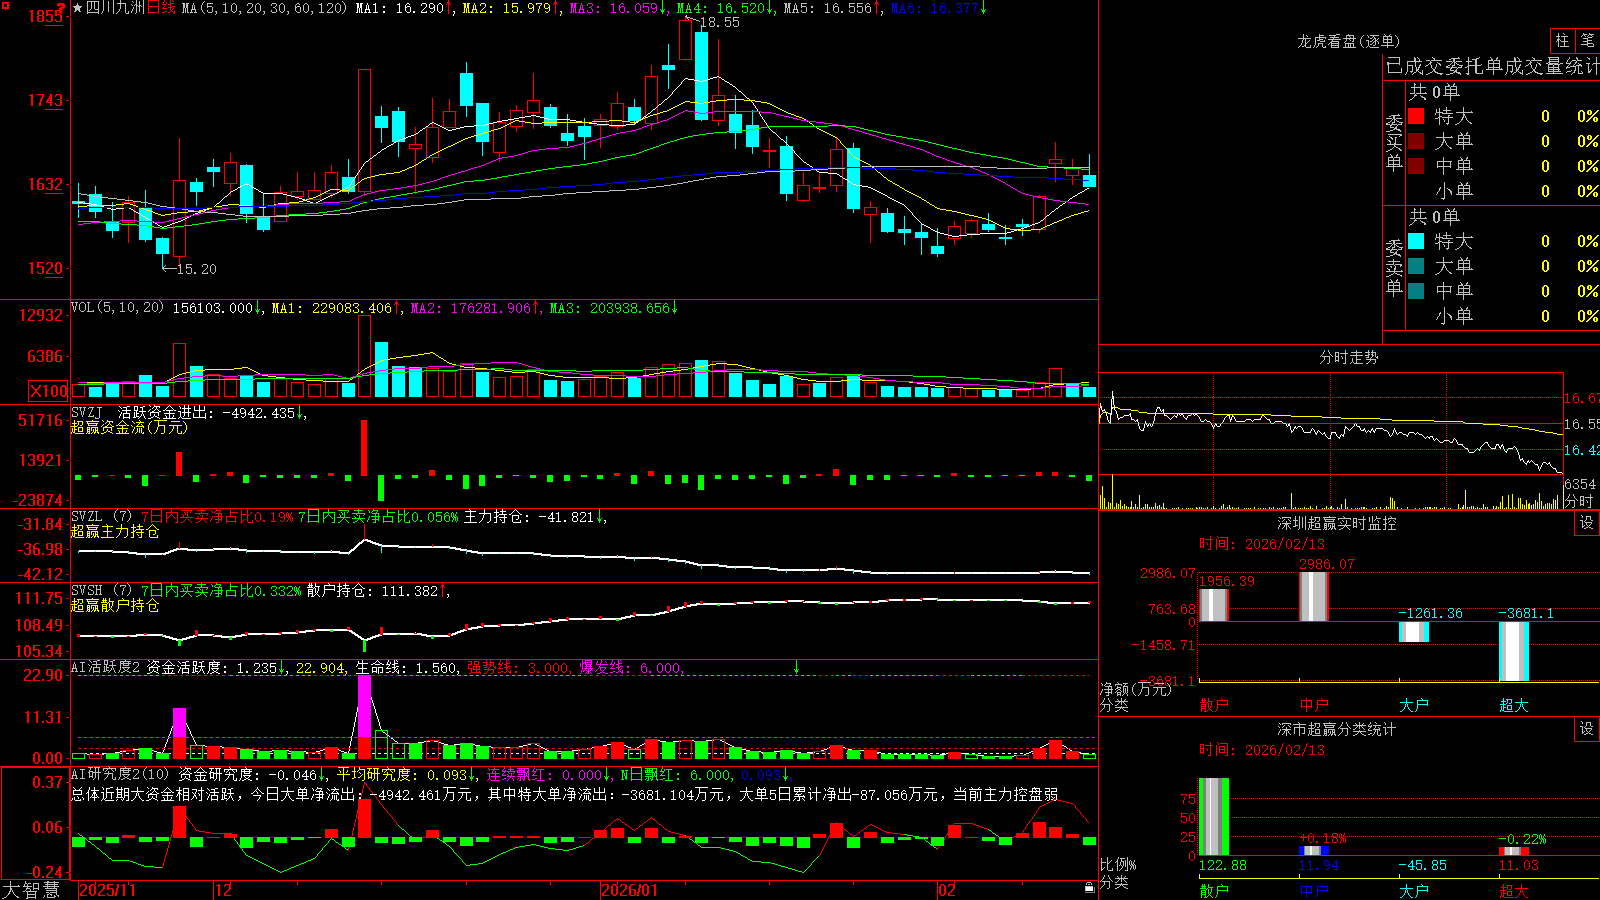Click the cyan 特大 sell-order swatch
Image resolution: width=1600 pixels, height=900 pixels.
[1416, 241]
